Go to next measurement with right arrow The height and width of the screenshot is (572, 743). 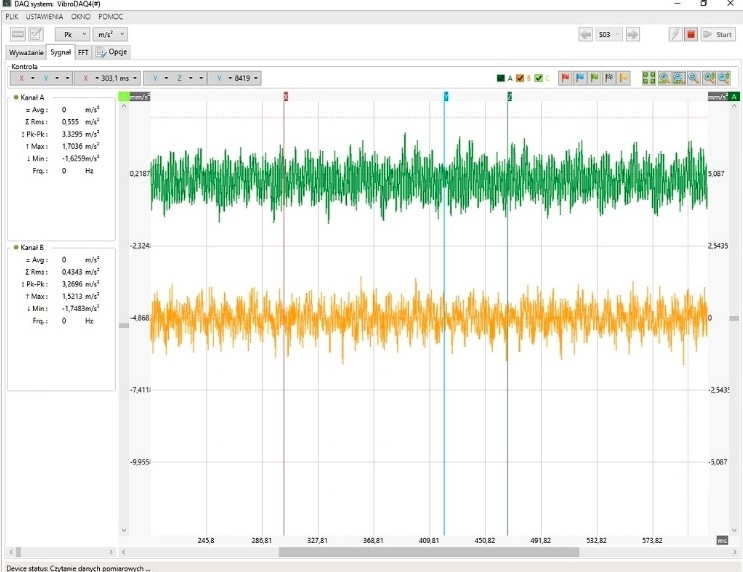634,34
